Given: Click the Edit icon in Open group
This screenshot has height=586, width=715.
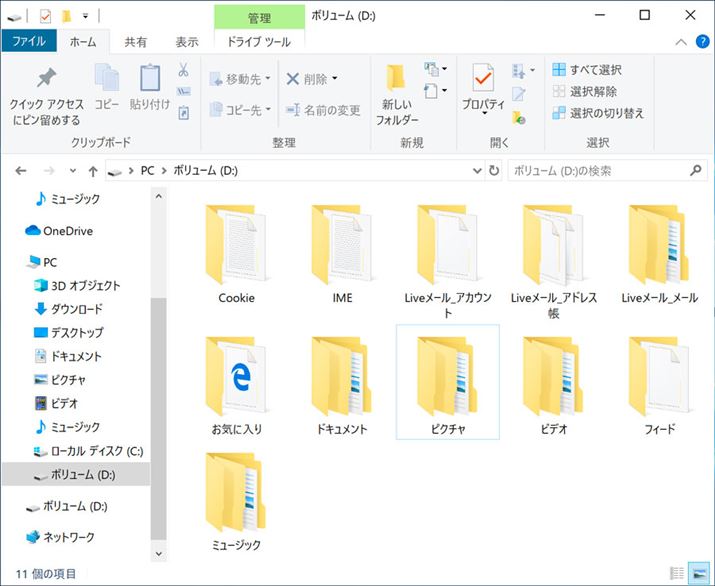Looking at the screenshot, I should click(518, 94).
